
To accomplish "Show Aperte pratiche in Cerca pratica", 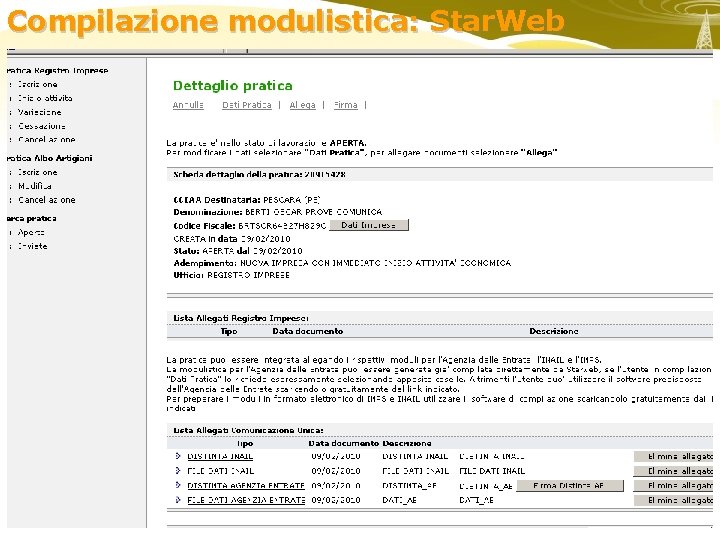I will point(31,233).
